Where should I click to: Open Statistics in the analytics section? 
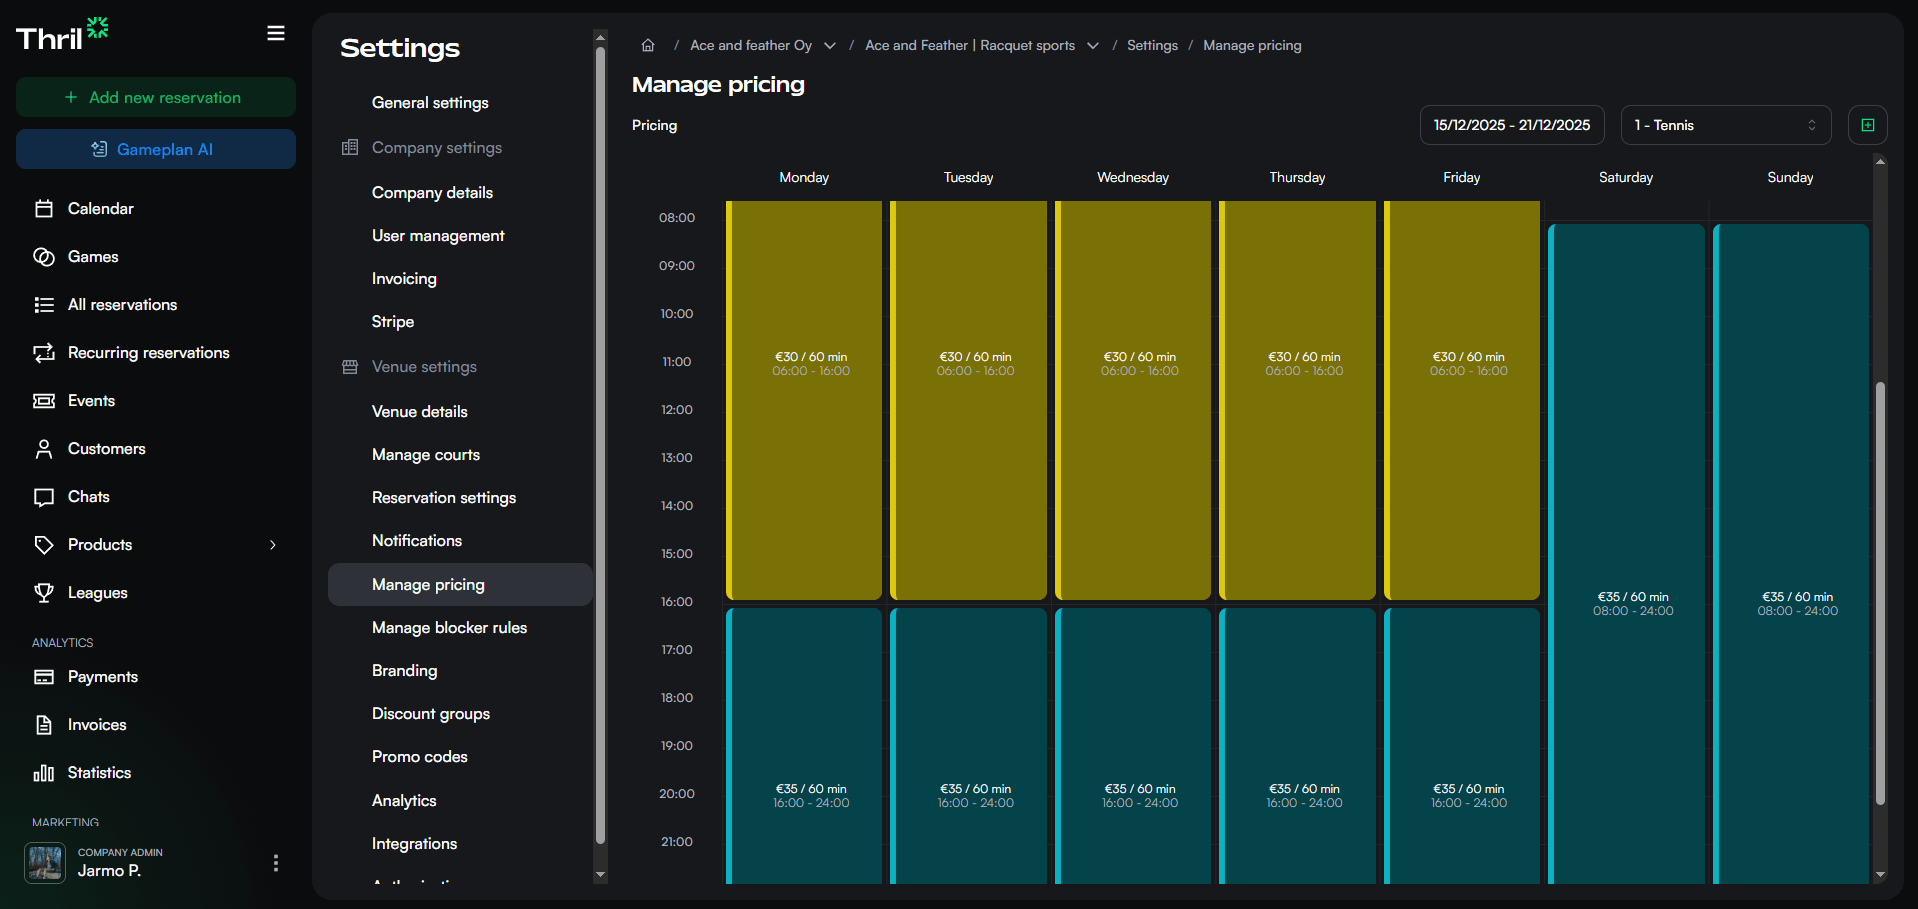pyautogui.click(x=99, y=772)
